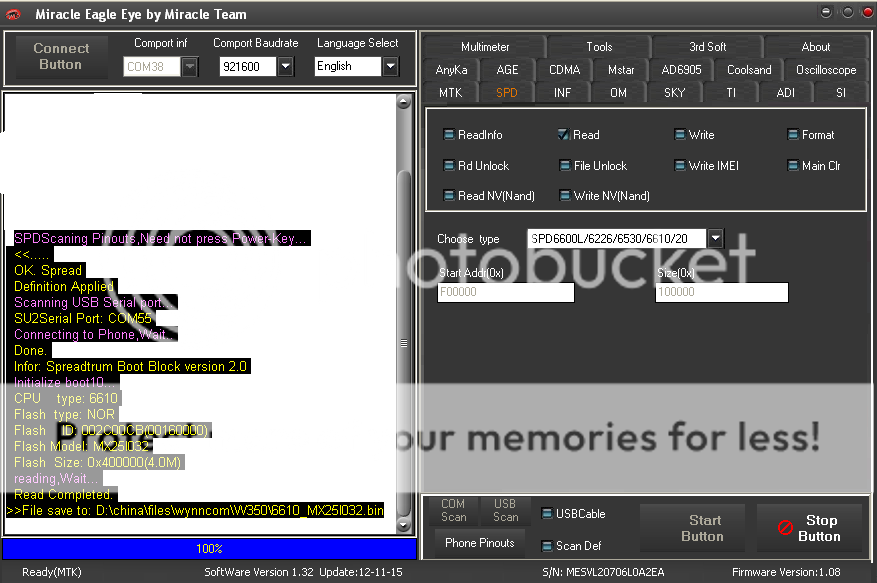Open the About tab

coord(815,46)
